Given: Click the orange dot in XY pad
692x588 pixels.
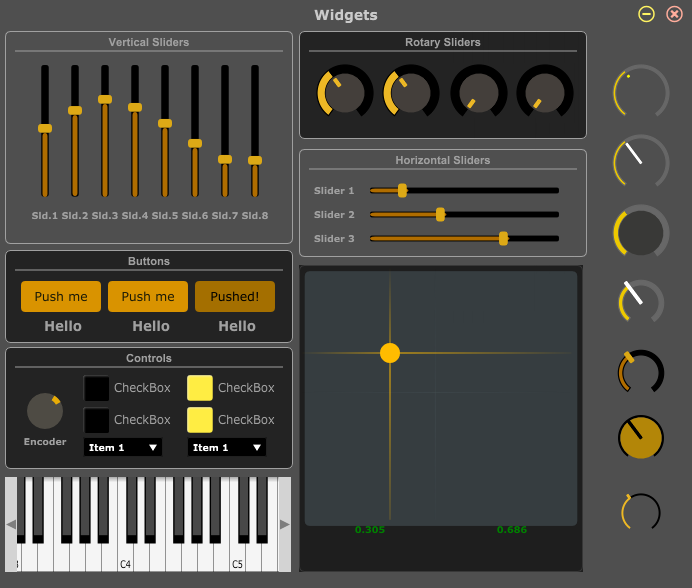Looking at the screenshot, I should coord(390,353).
